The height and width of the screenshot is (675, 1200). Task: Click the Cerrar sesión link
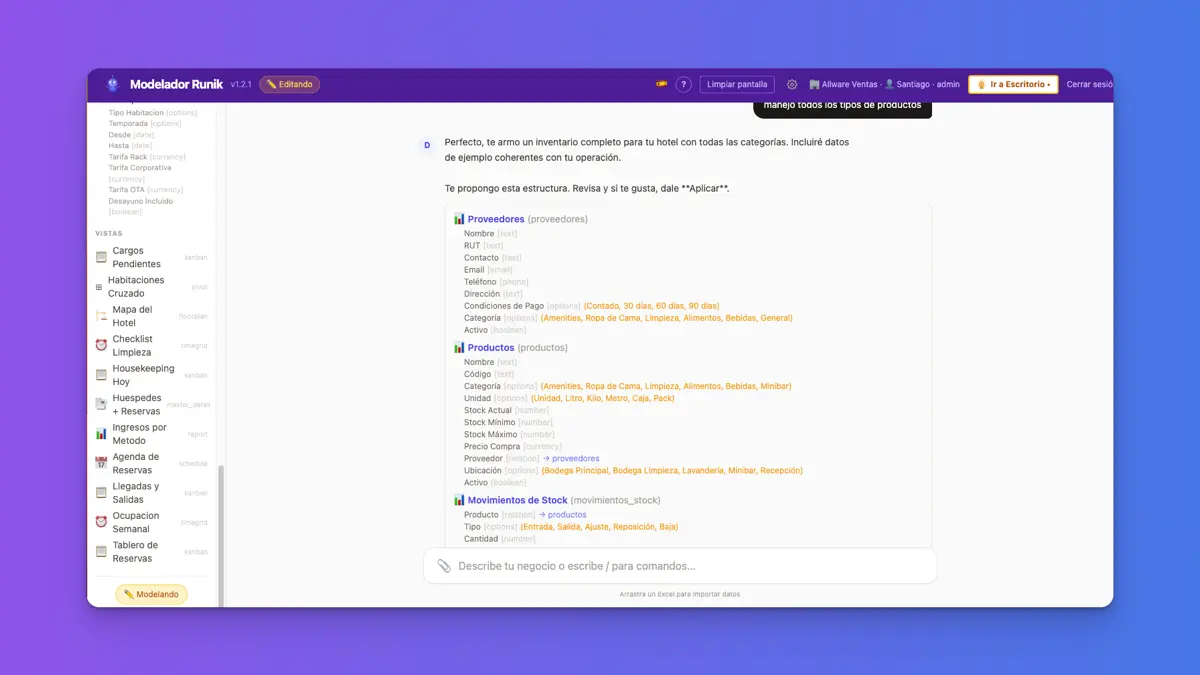pyautogui.click(x=1090, y=85)
